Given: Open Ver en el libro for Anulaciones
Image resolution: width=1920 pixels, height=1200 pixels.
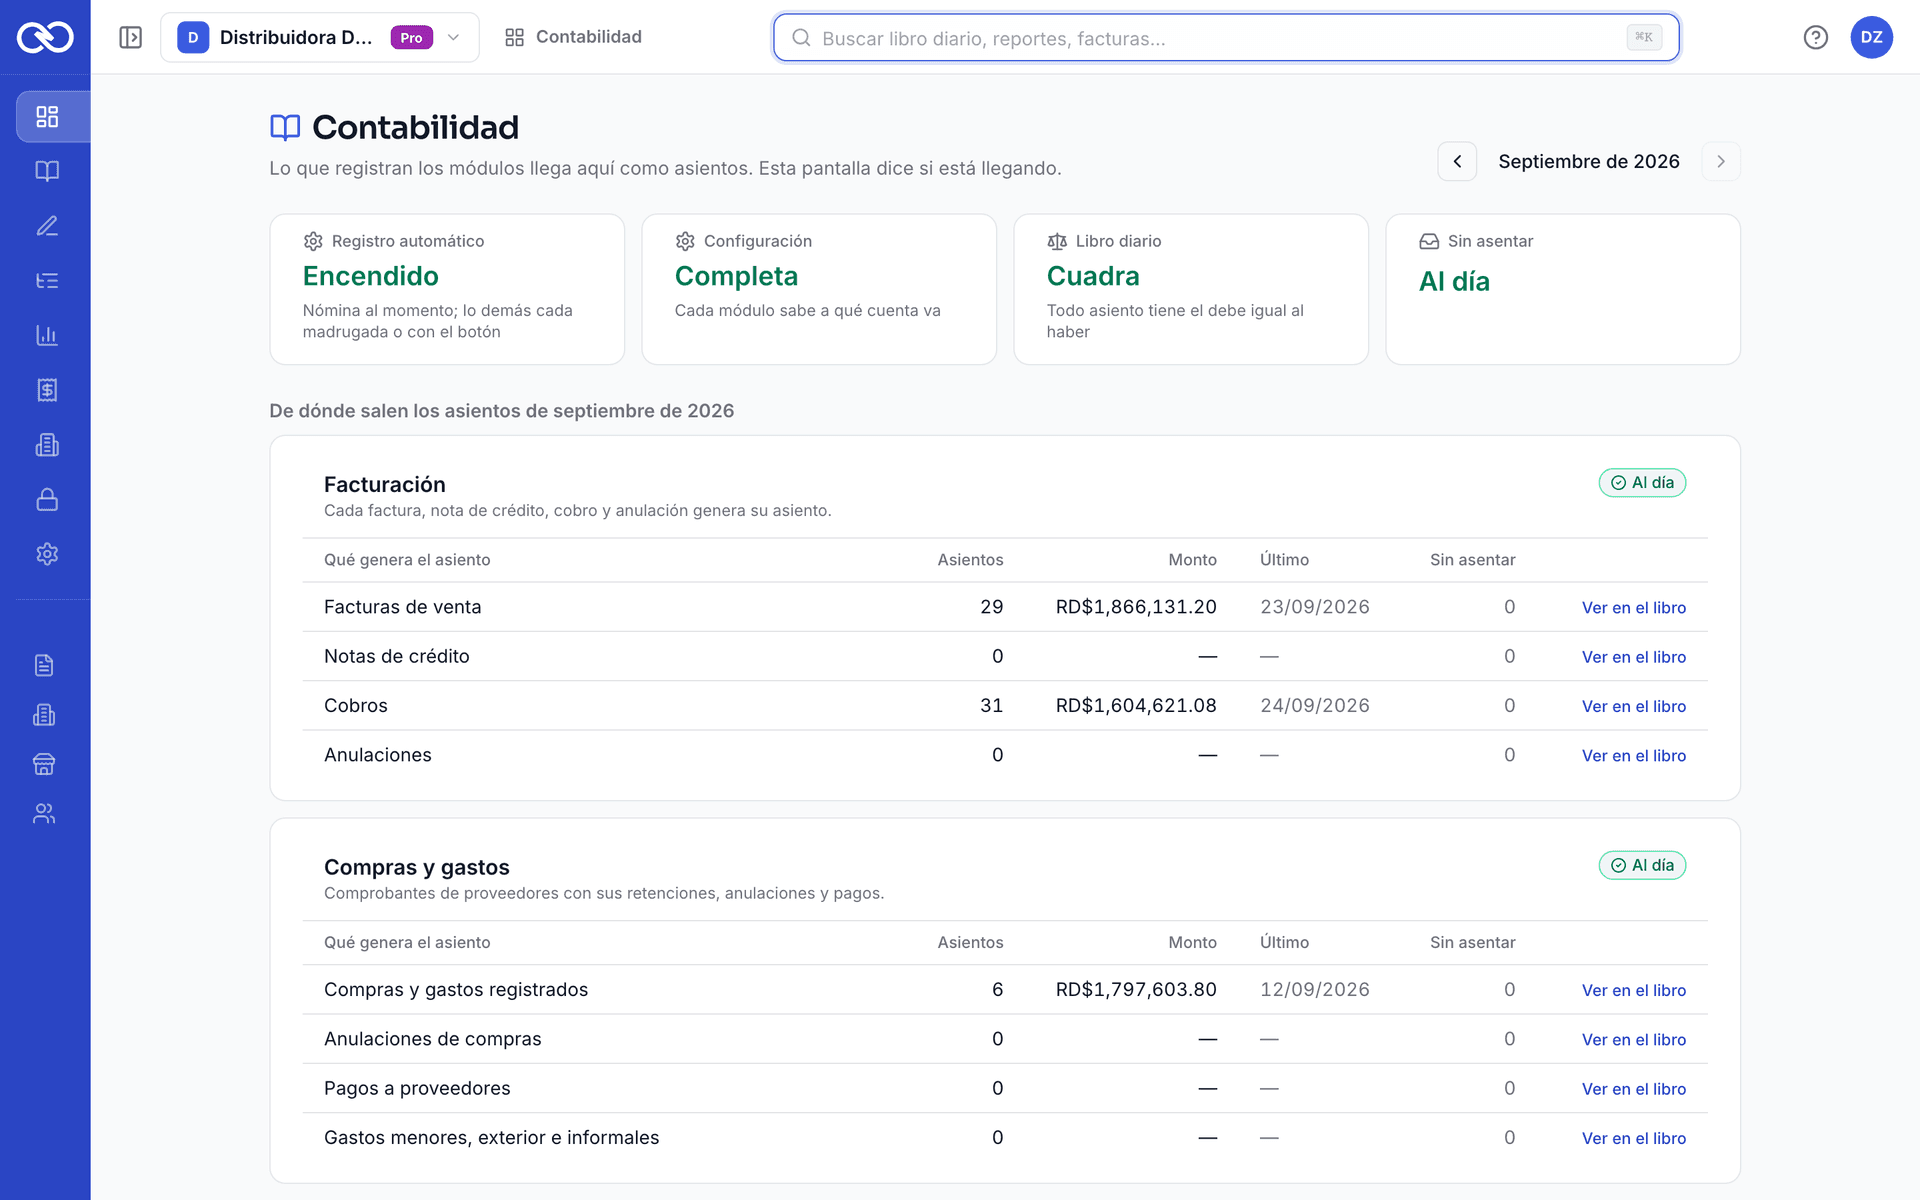Looking at the screenshot, I should click(x=1634, y=756).
